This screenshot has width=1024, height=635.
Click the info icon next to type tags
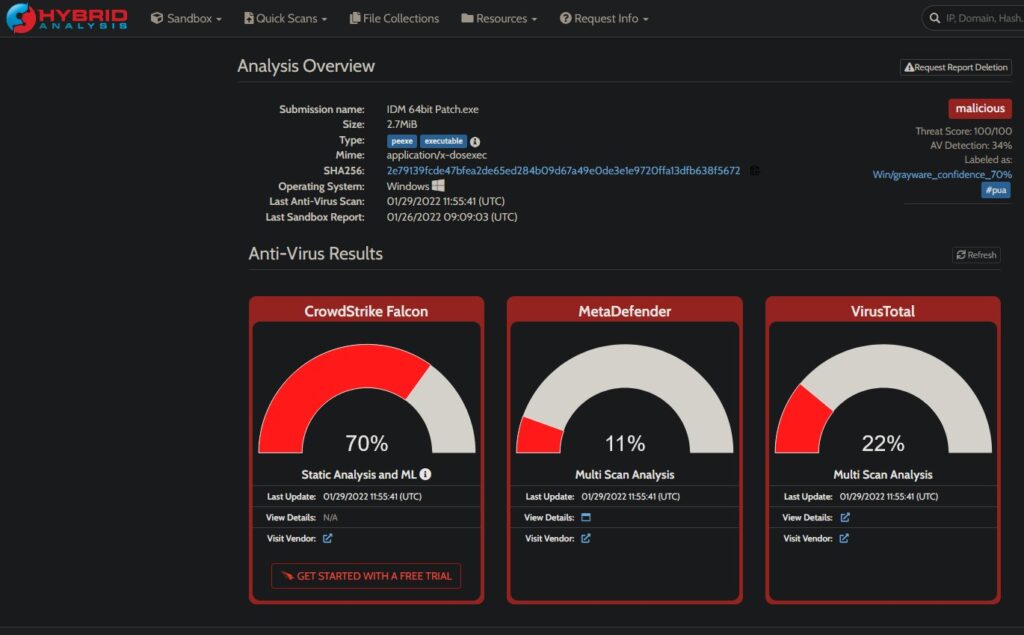[x=475, y=142]
